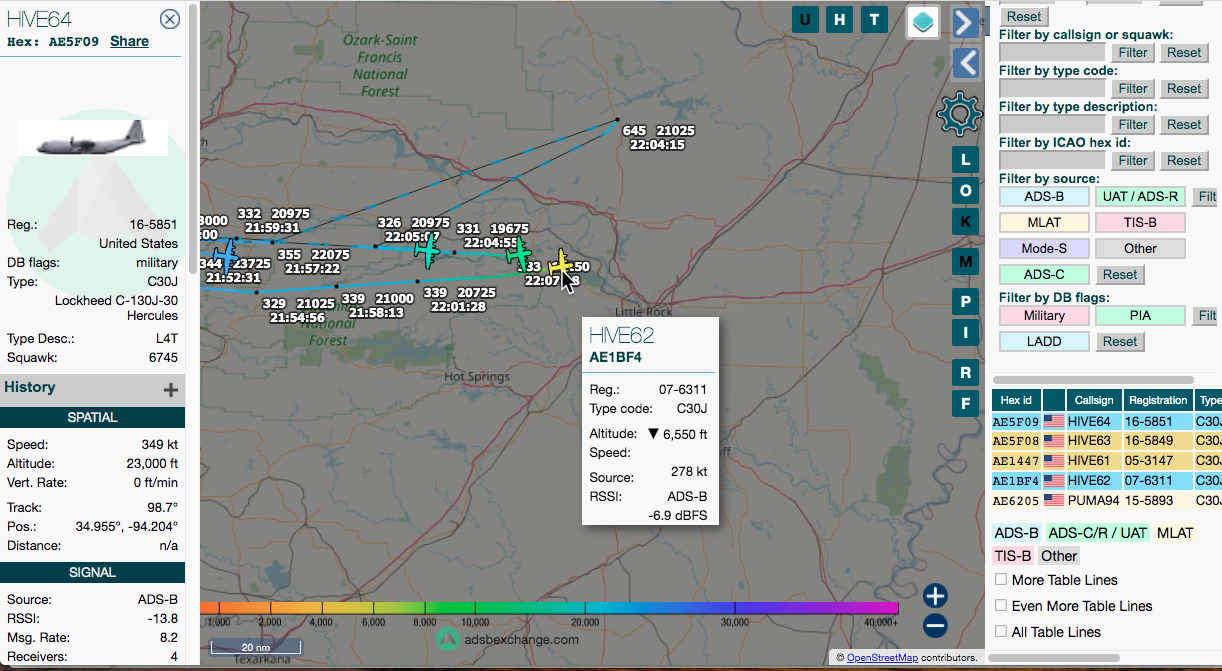
Task: Toggle the Mode-S source filter
Action: pos(1042,249)
